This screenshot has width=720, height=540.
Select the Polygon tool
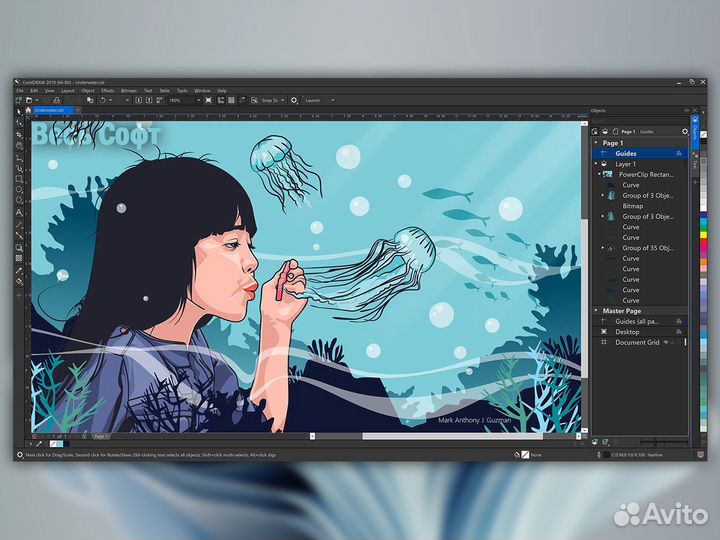point(19,201)
